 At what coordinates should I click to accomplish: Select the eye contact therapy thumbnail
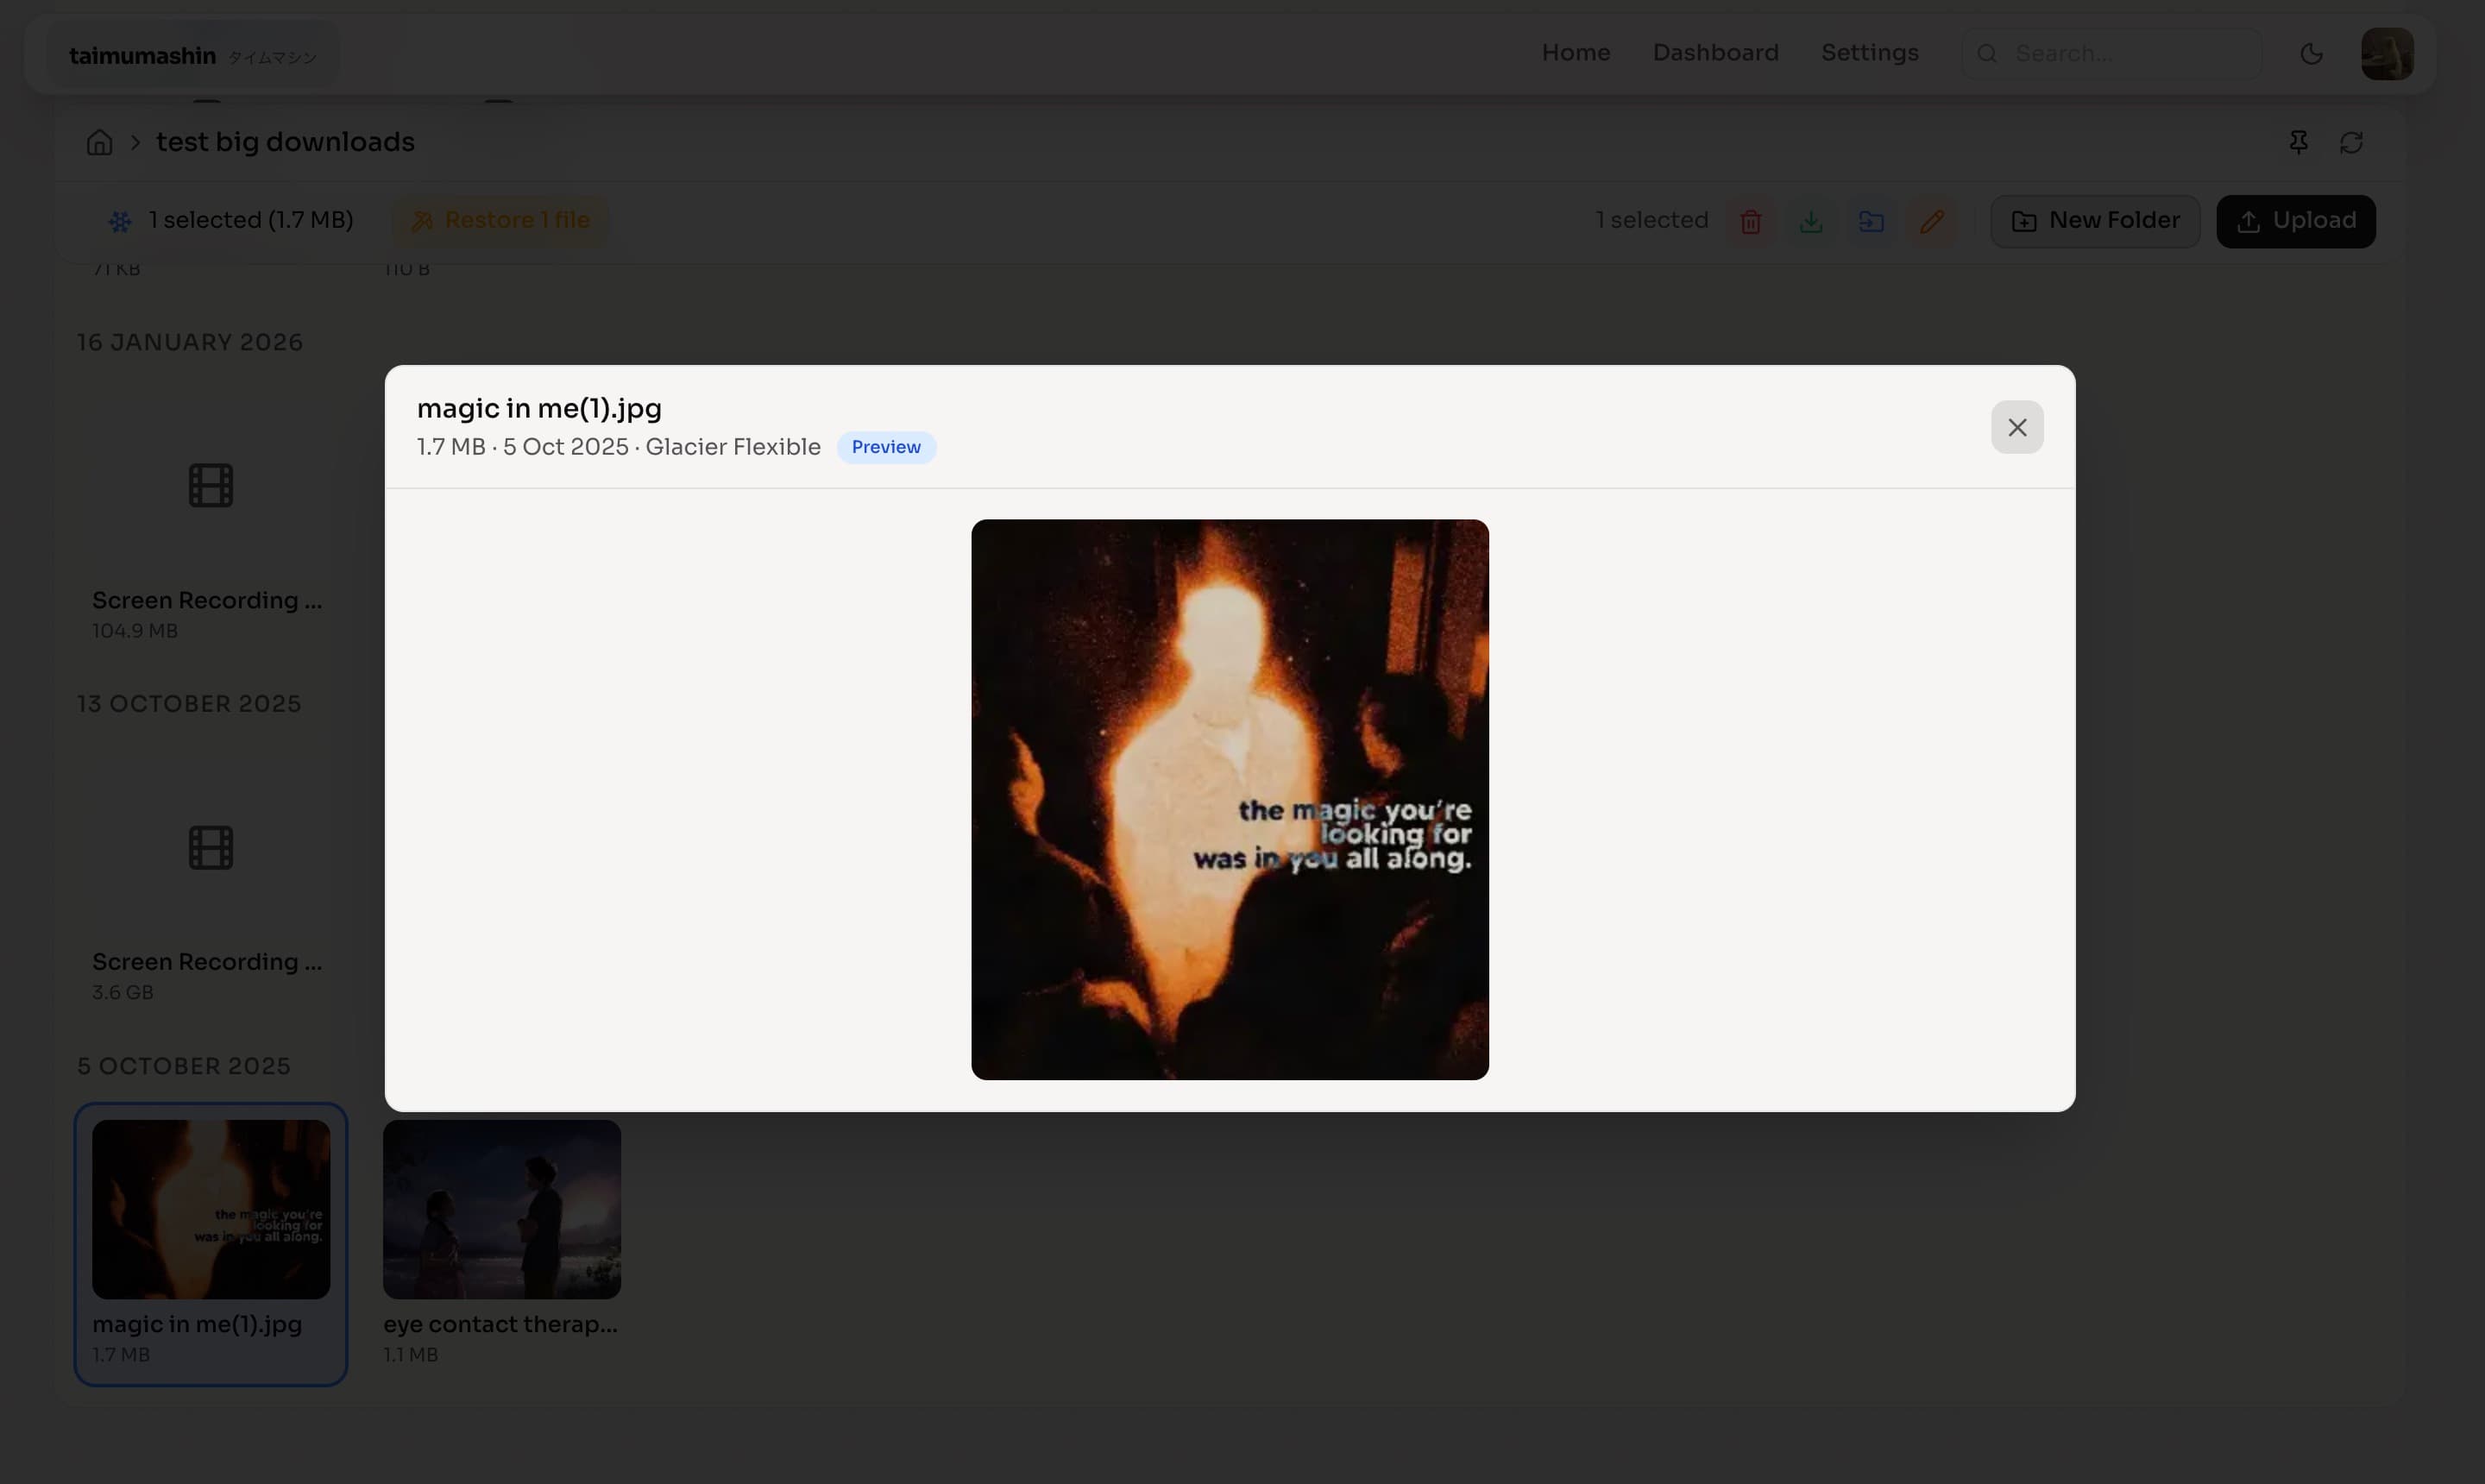click(502, 1209)
